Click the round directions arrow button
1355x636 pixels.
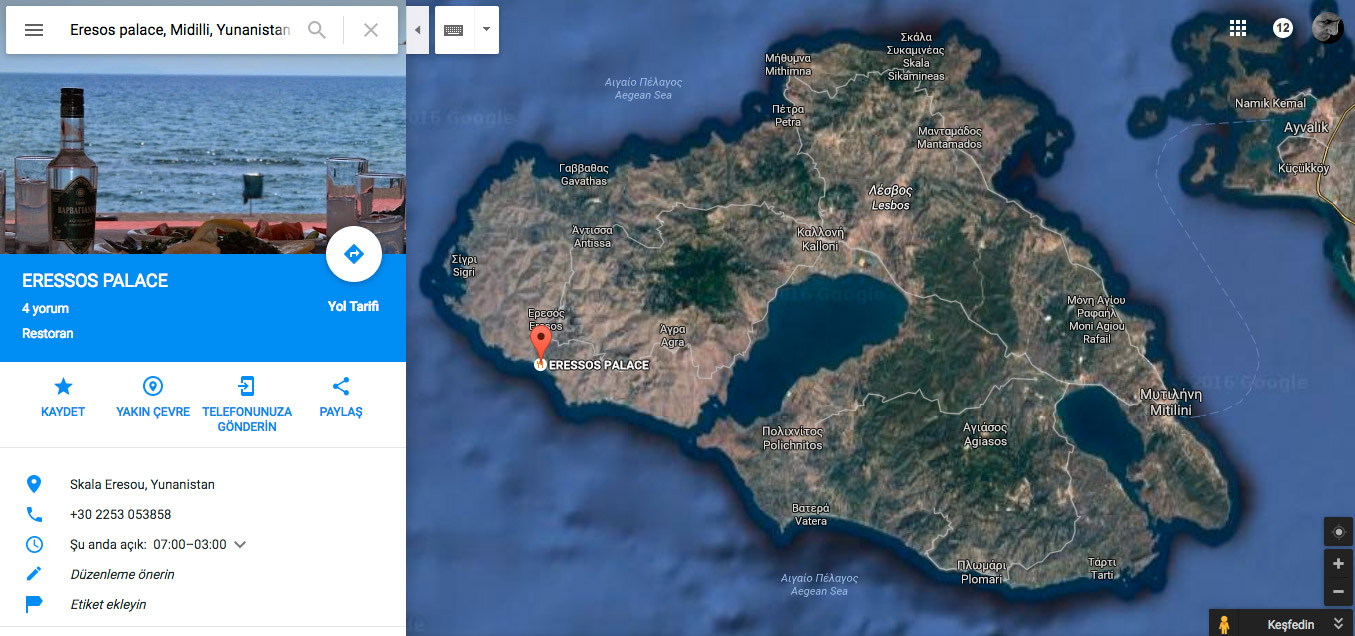354,254
